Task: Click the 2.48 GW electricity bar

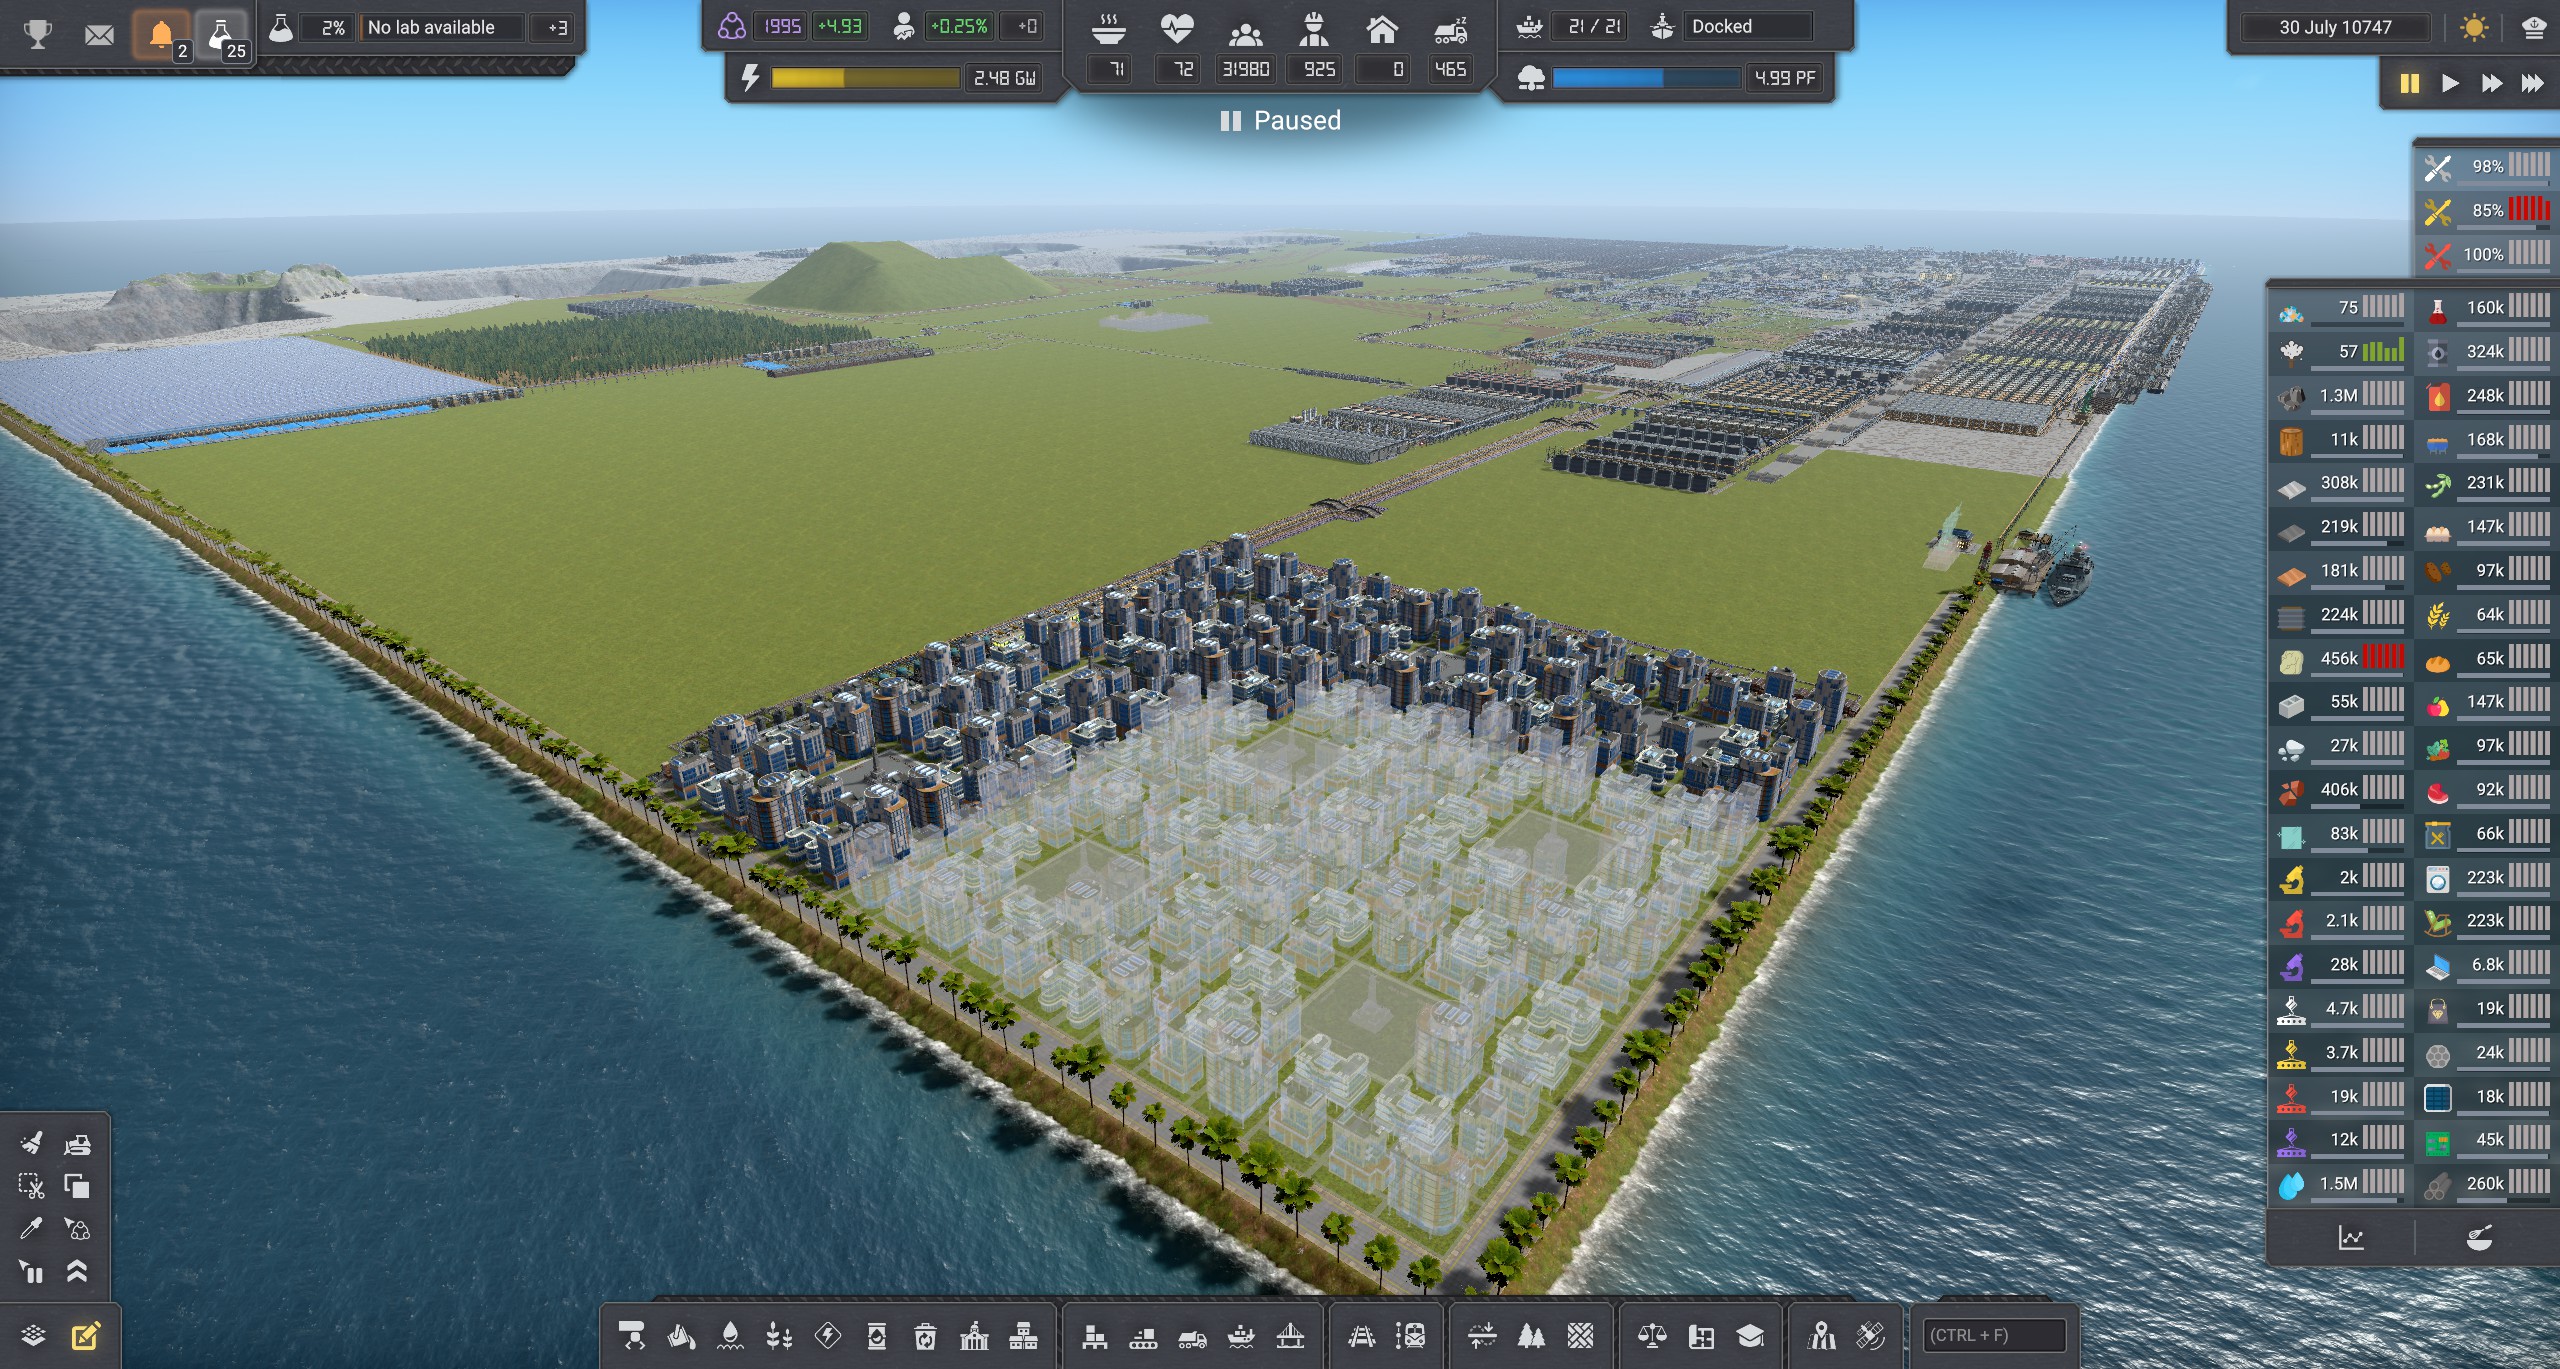Action: [x=865, y=78]
